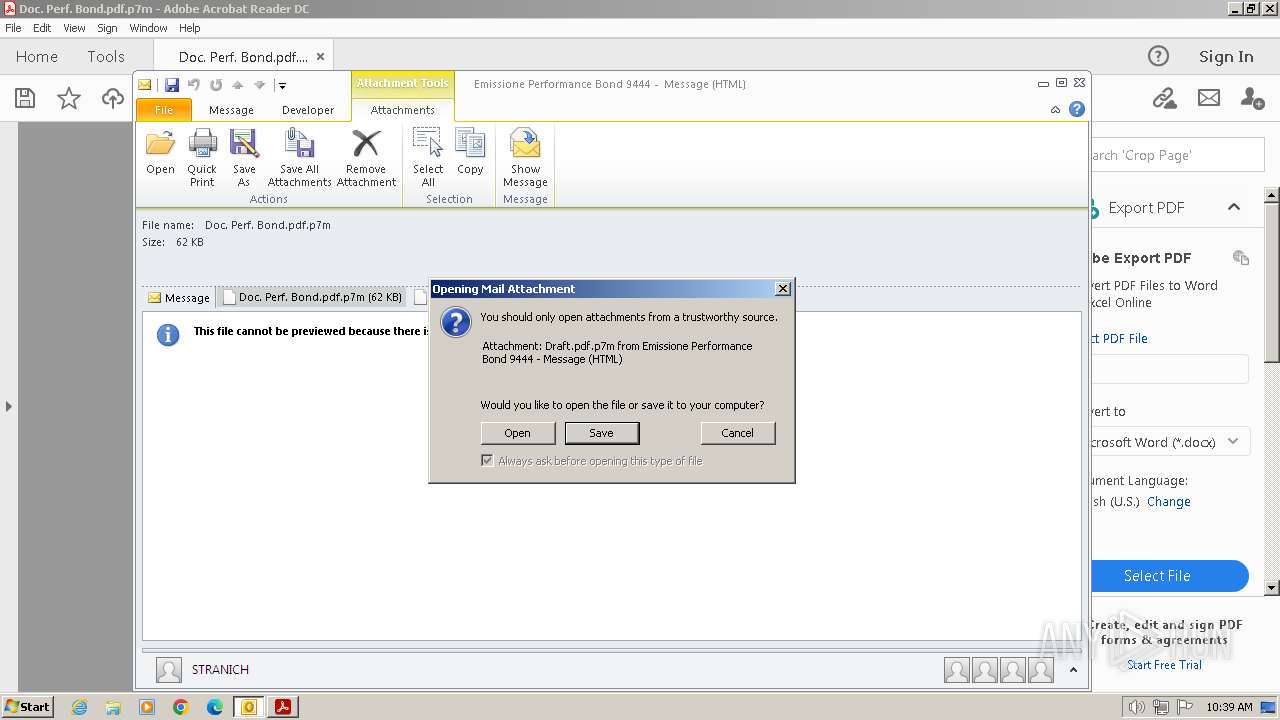Select Doc. Perf. Bond.pdf.p7m attachment tab
Image resolution: width=1280 pixels, height=720 pixels.
pos(313,297)
